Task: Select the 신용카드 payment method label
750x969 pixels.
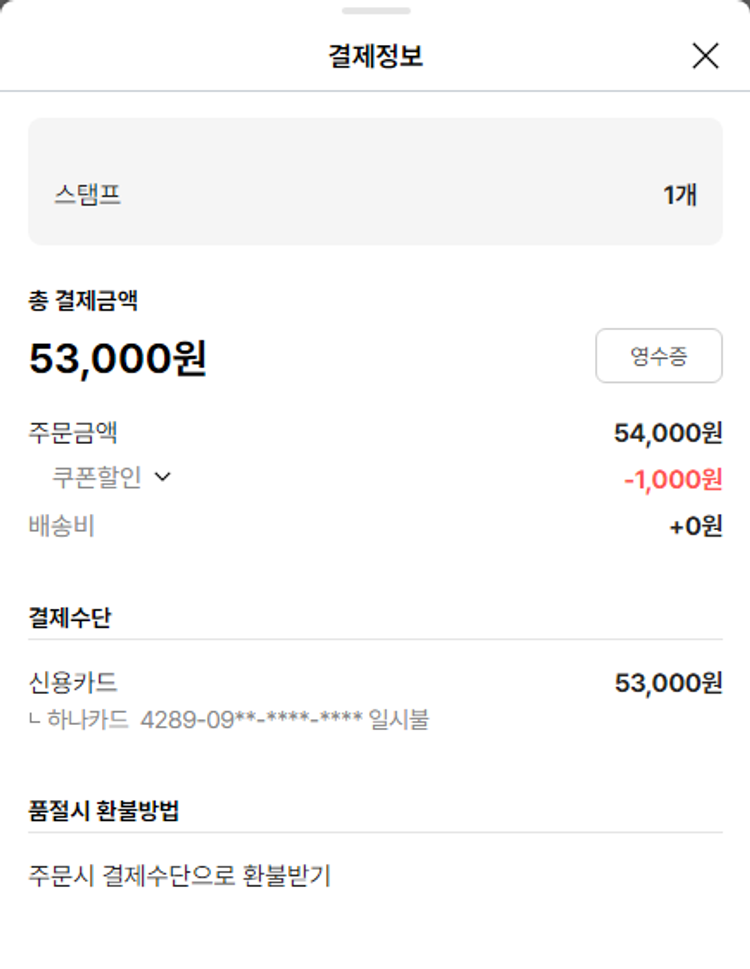Action: pos(73,683)
